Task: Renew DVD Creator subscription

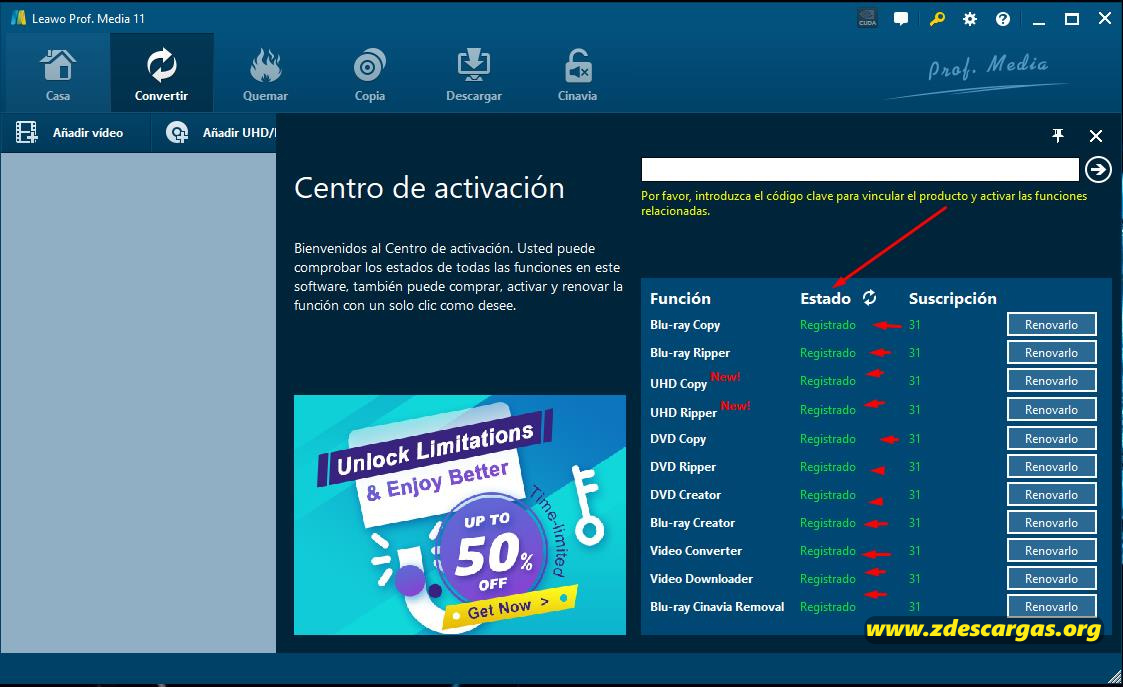Action: 1051,494
